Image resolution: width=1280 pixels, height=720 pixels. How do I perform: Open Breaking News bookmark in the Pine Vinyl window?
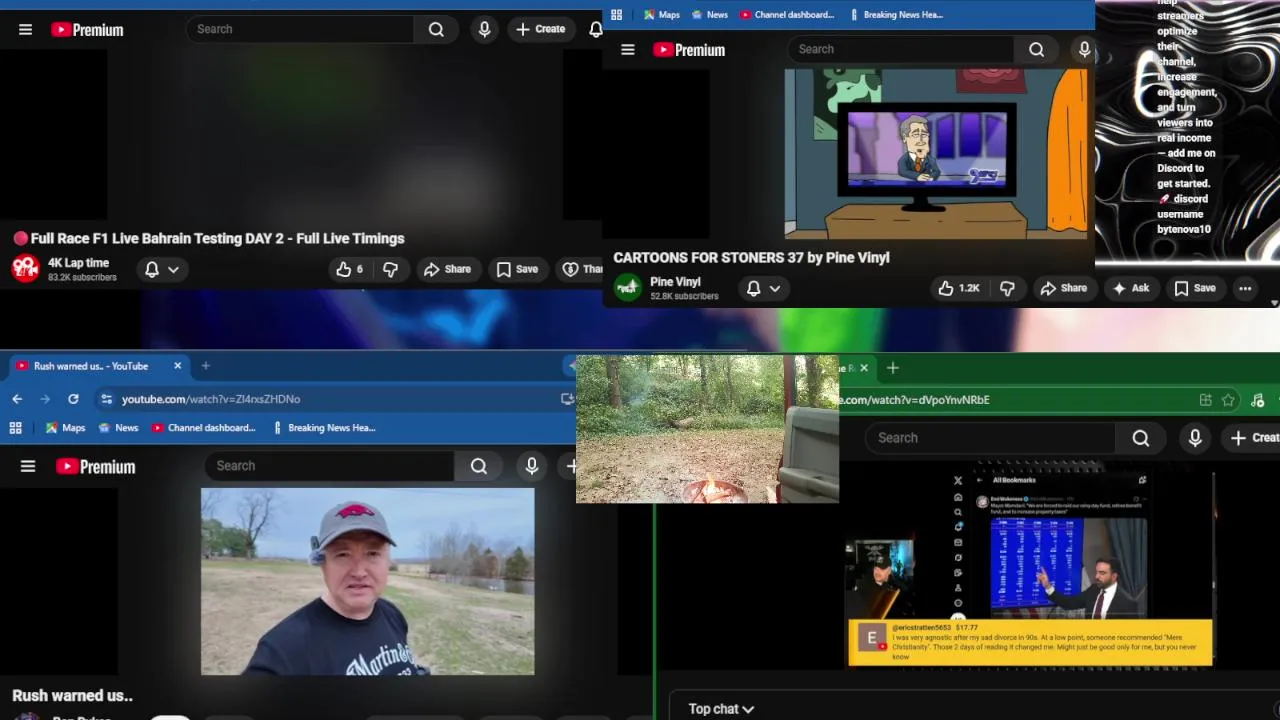pyautogui.click(x=897, y=15)
